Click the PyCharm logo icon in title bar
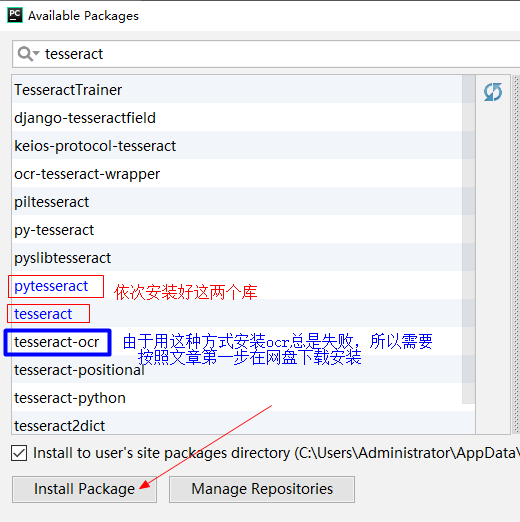This screenshot has width=520, height=522. pos(15,15)
